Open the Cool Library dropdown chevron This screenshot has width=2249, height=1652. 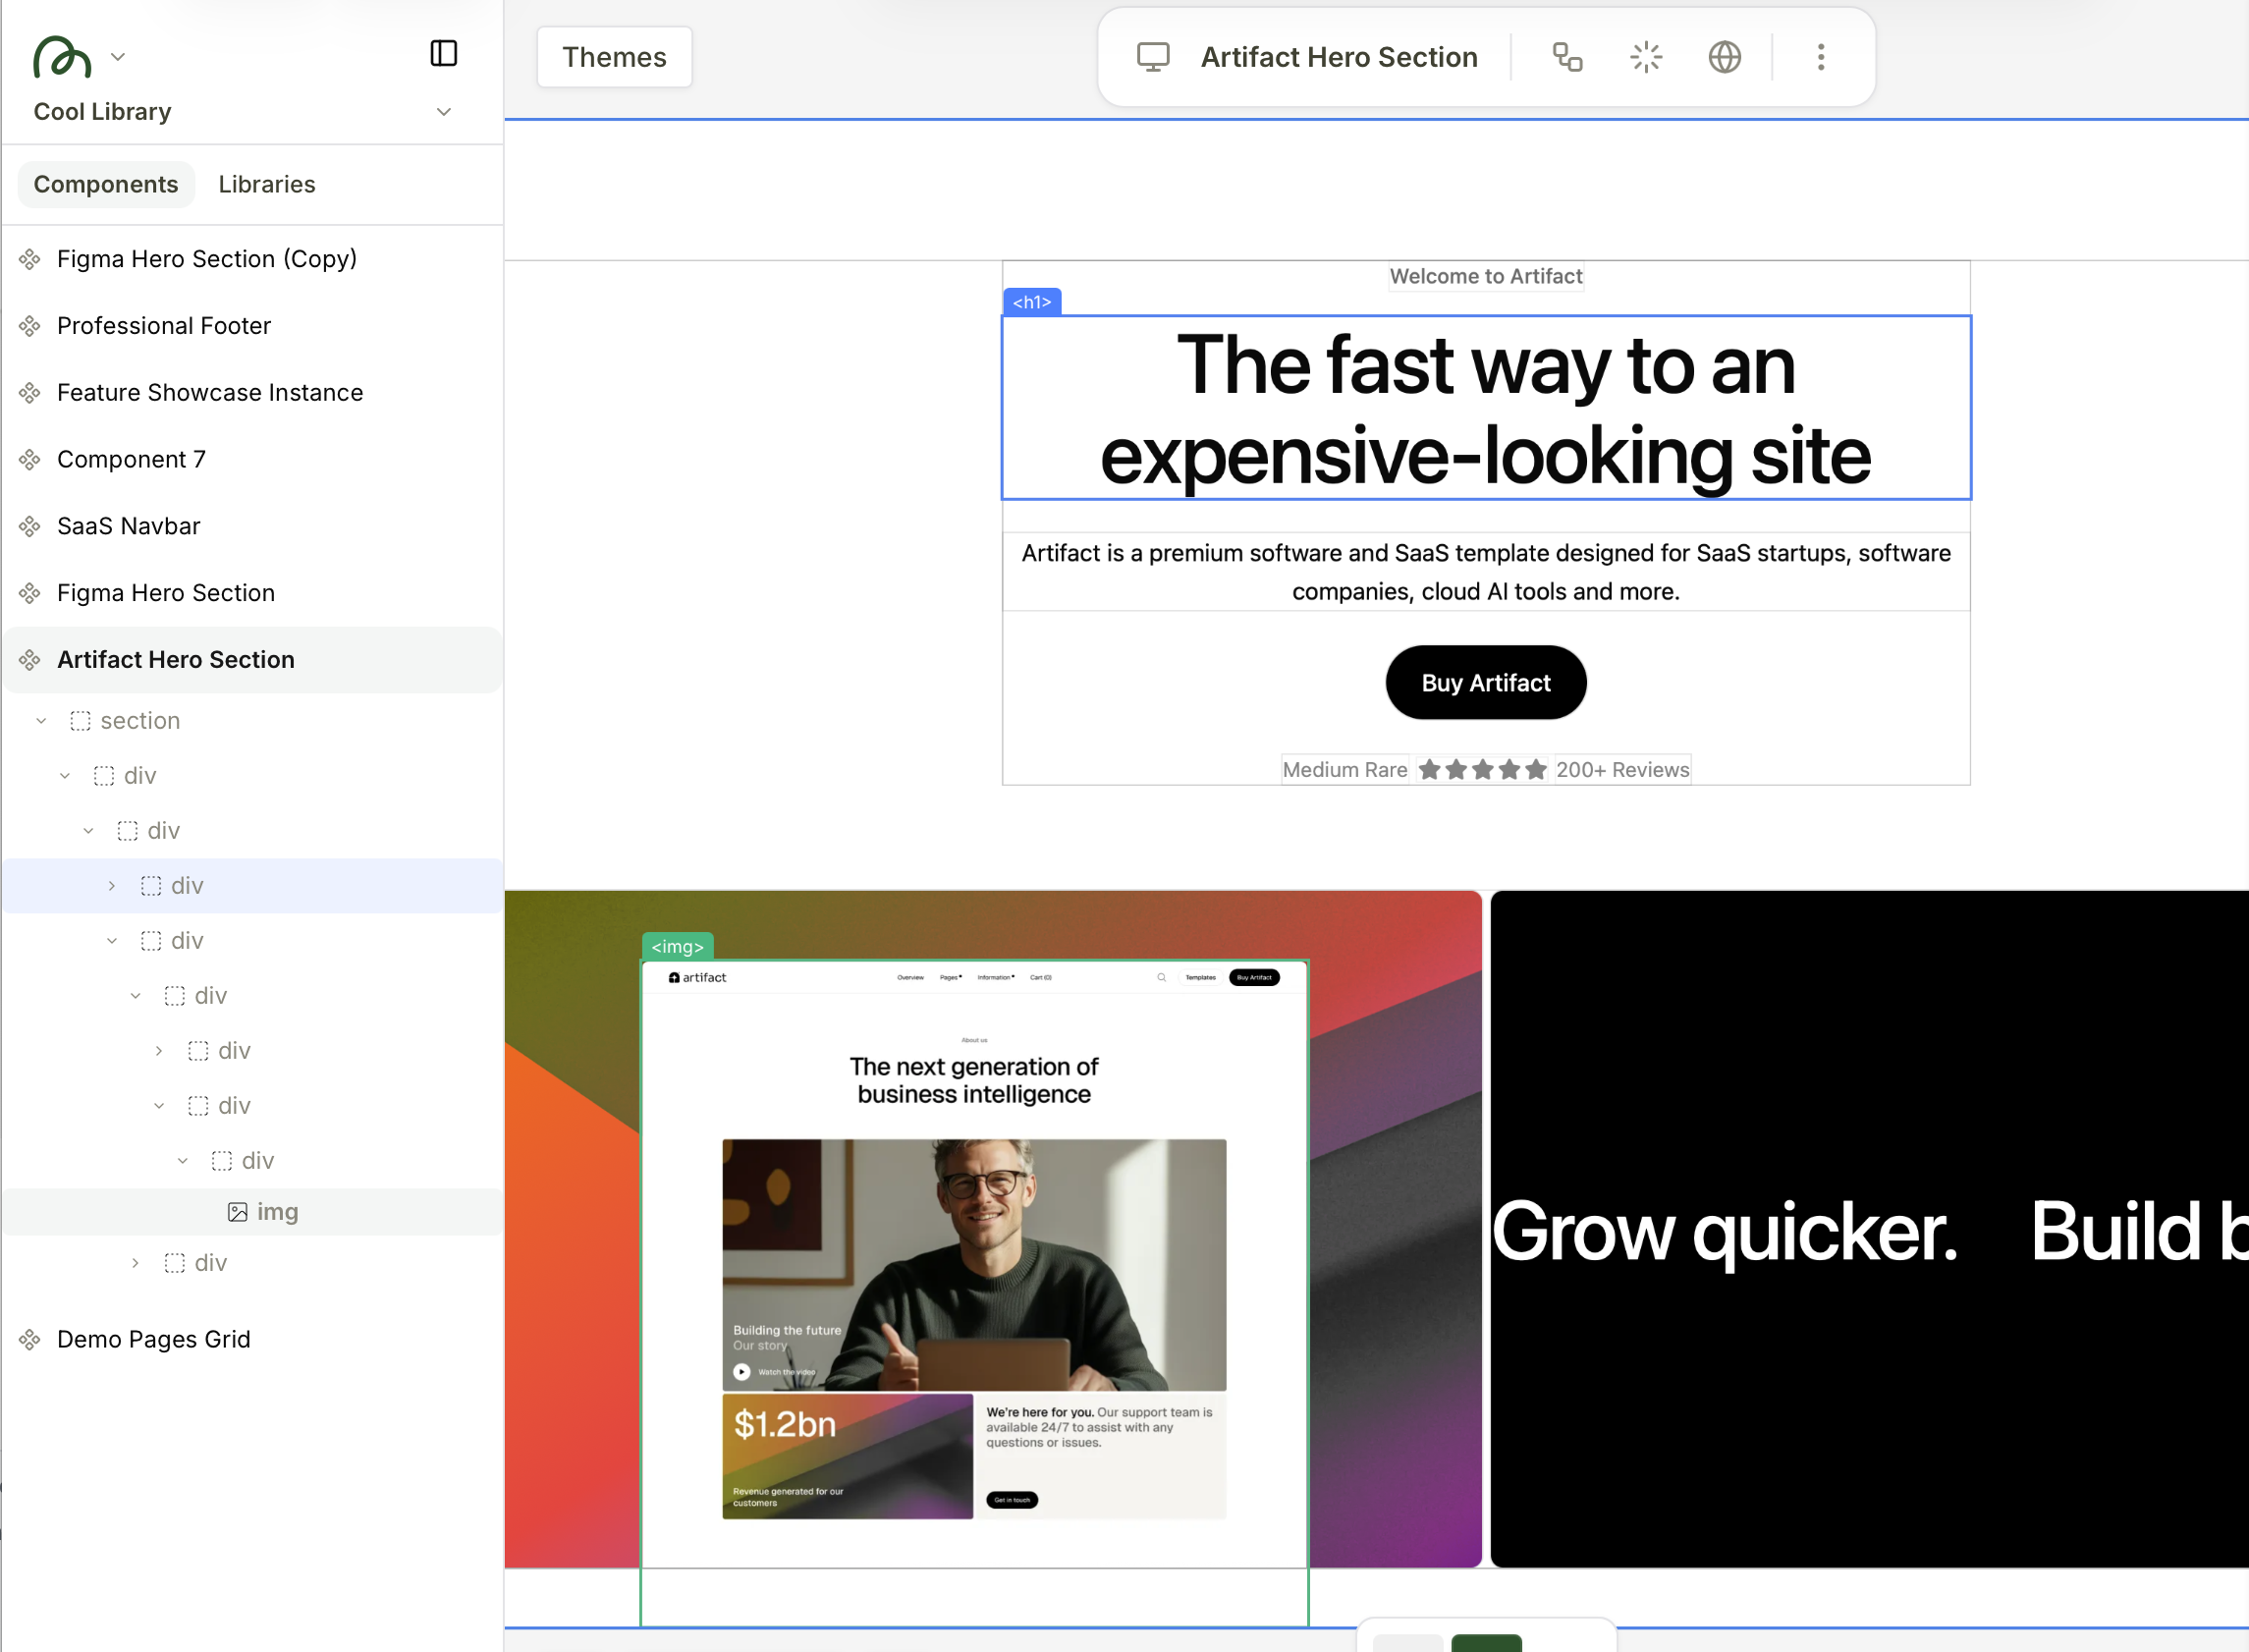(444, 112)
